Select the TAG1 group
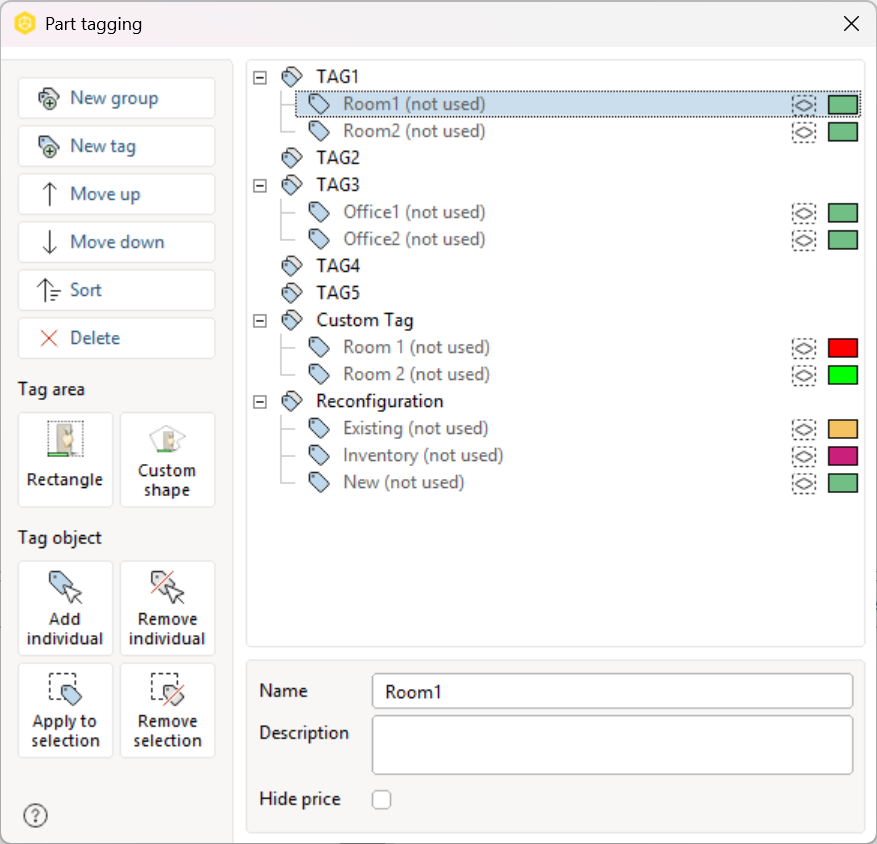This screenshot has width=877, height=844. click(x=337, y=77)
